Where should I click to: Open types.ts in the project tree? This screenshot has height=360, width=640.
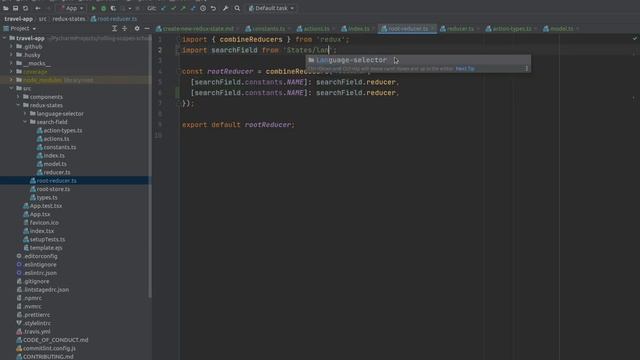[x=47, y=198]
